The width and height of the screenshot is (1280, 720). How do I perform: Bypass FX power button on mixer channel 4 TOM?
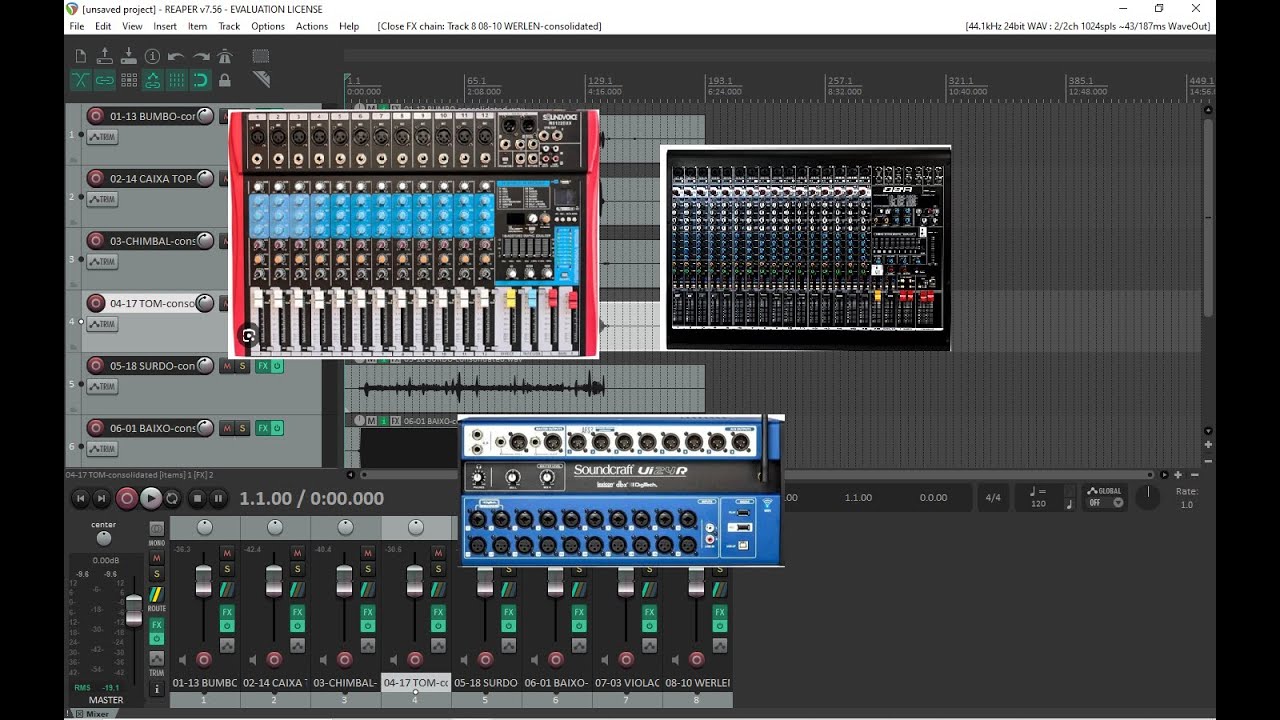tap(438, 626)
